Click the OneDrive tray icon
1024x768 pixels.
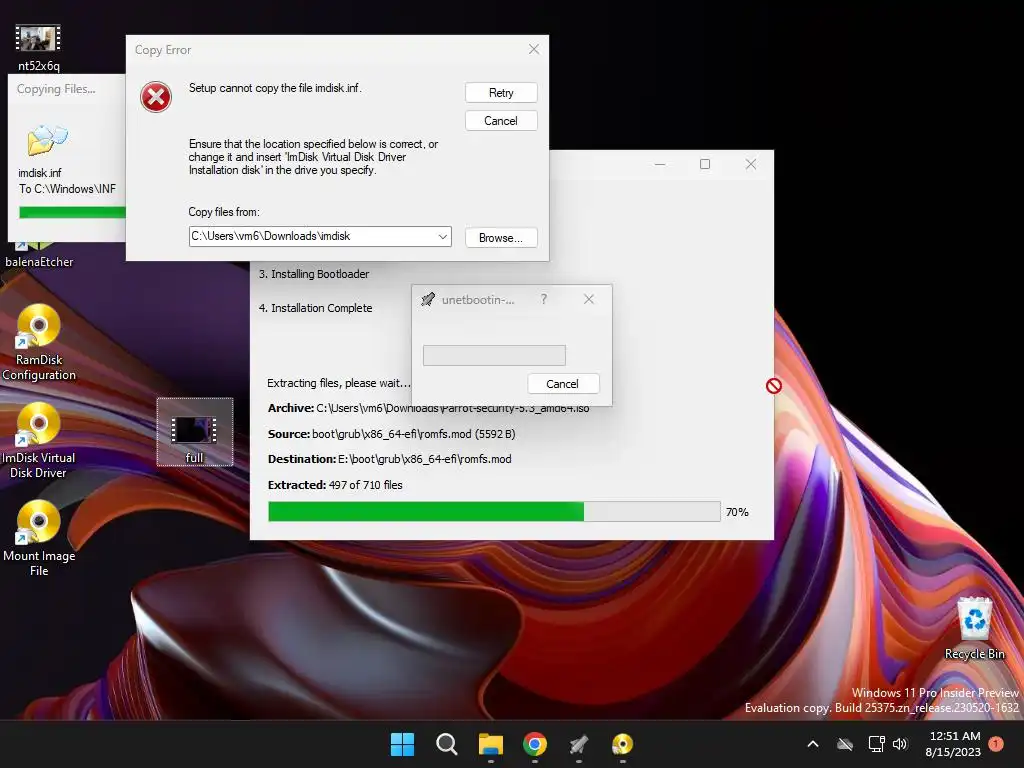[x=845, y=744]
